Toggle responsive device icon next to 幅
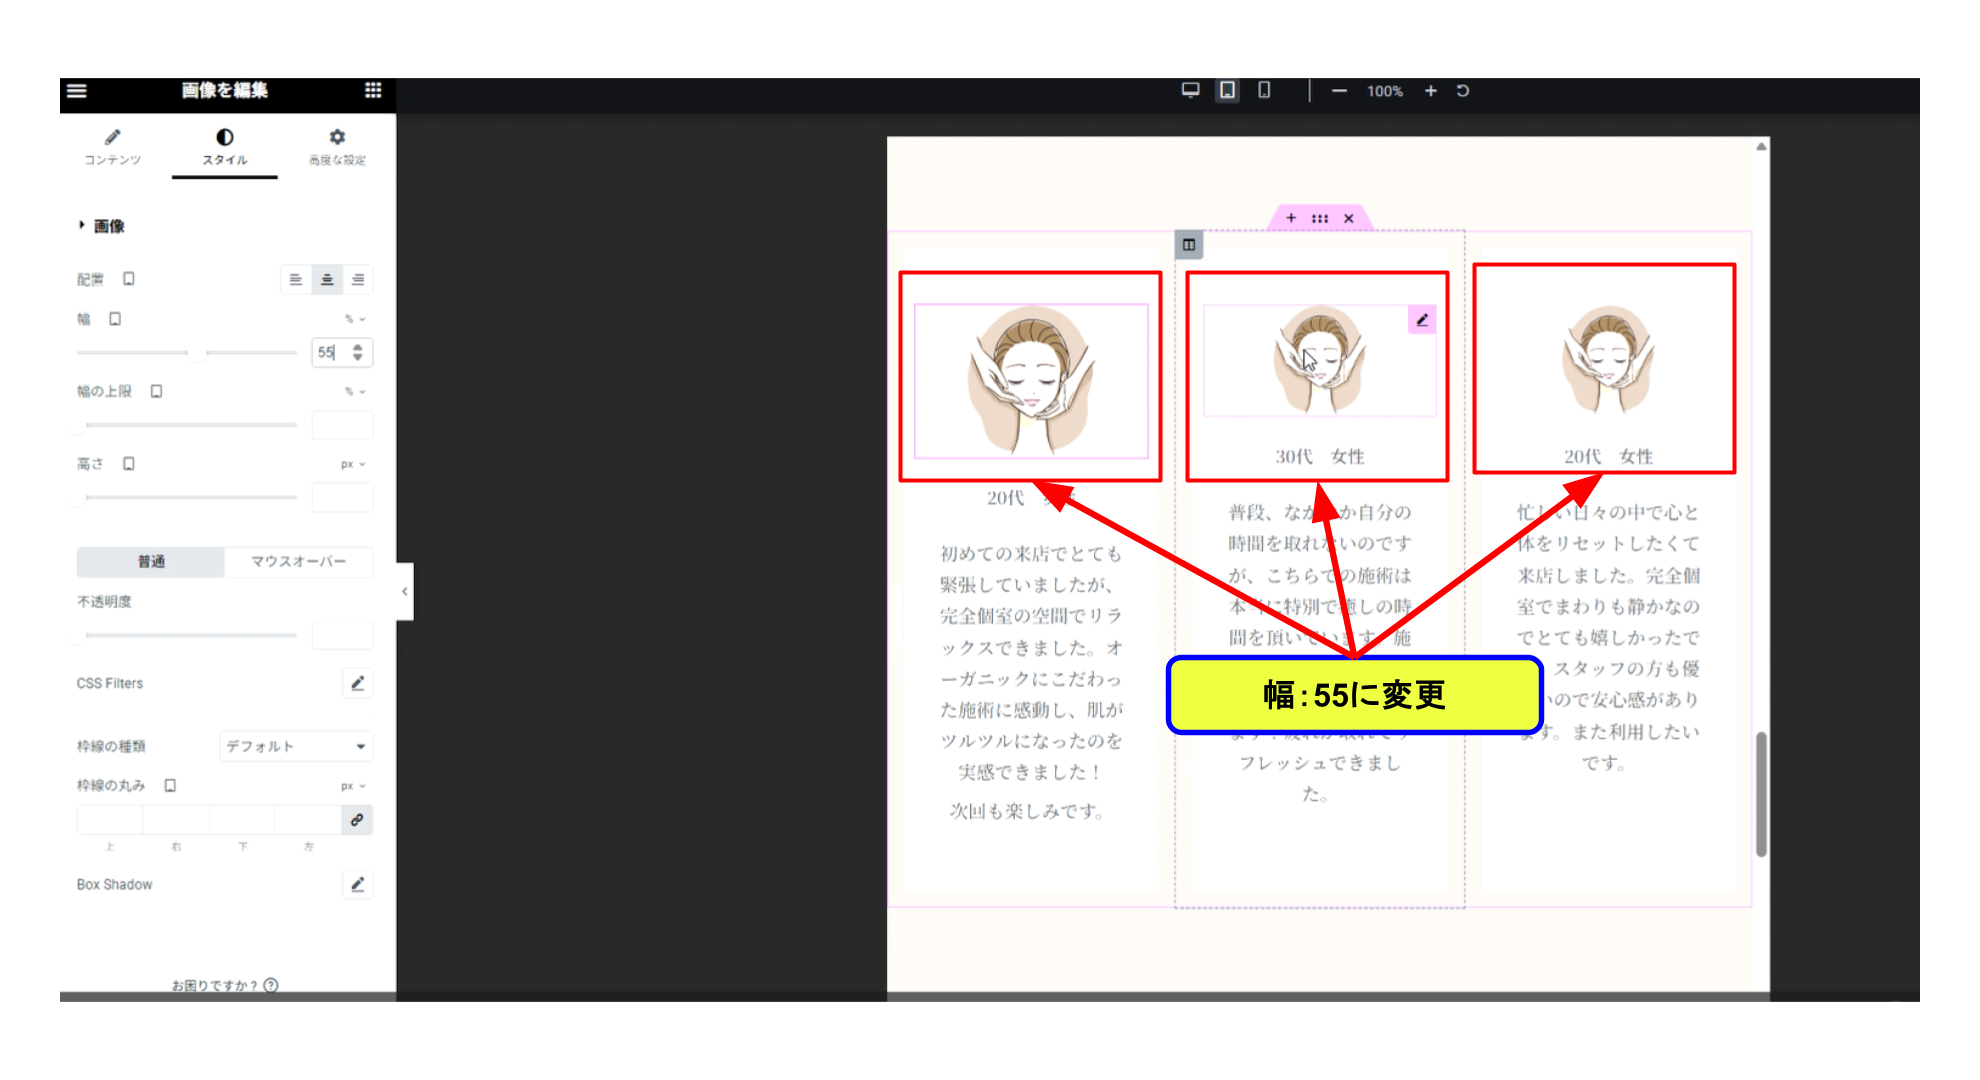This screenshot has height=1080, width=1980. (x=115, y=319)
